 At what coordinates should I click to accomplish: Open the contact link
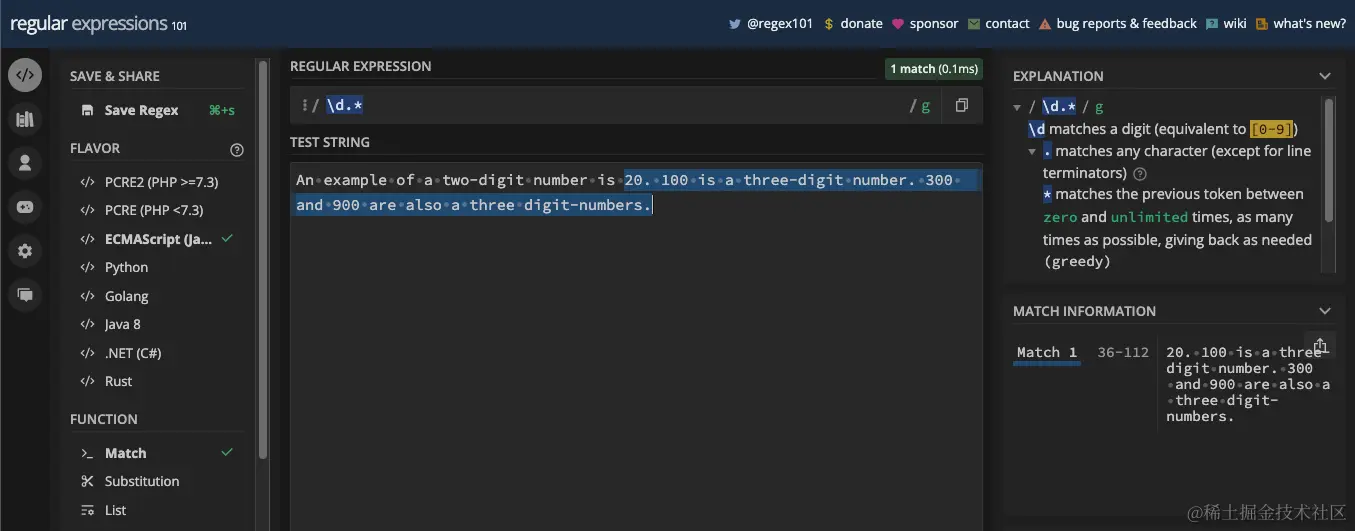pos(998,23)
